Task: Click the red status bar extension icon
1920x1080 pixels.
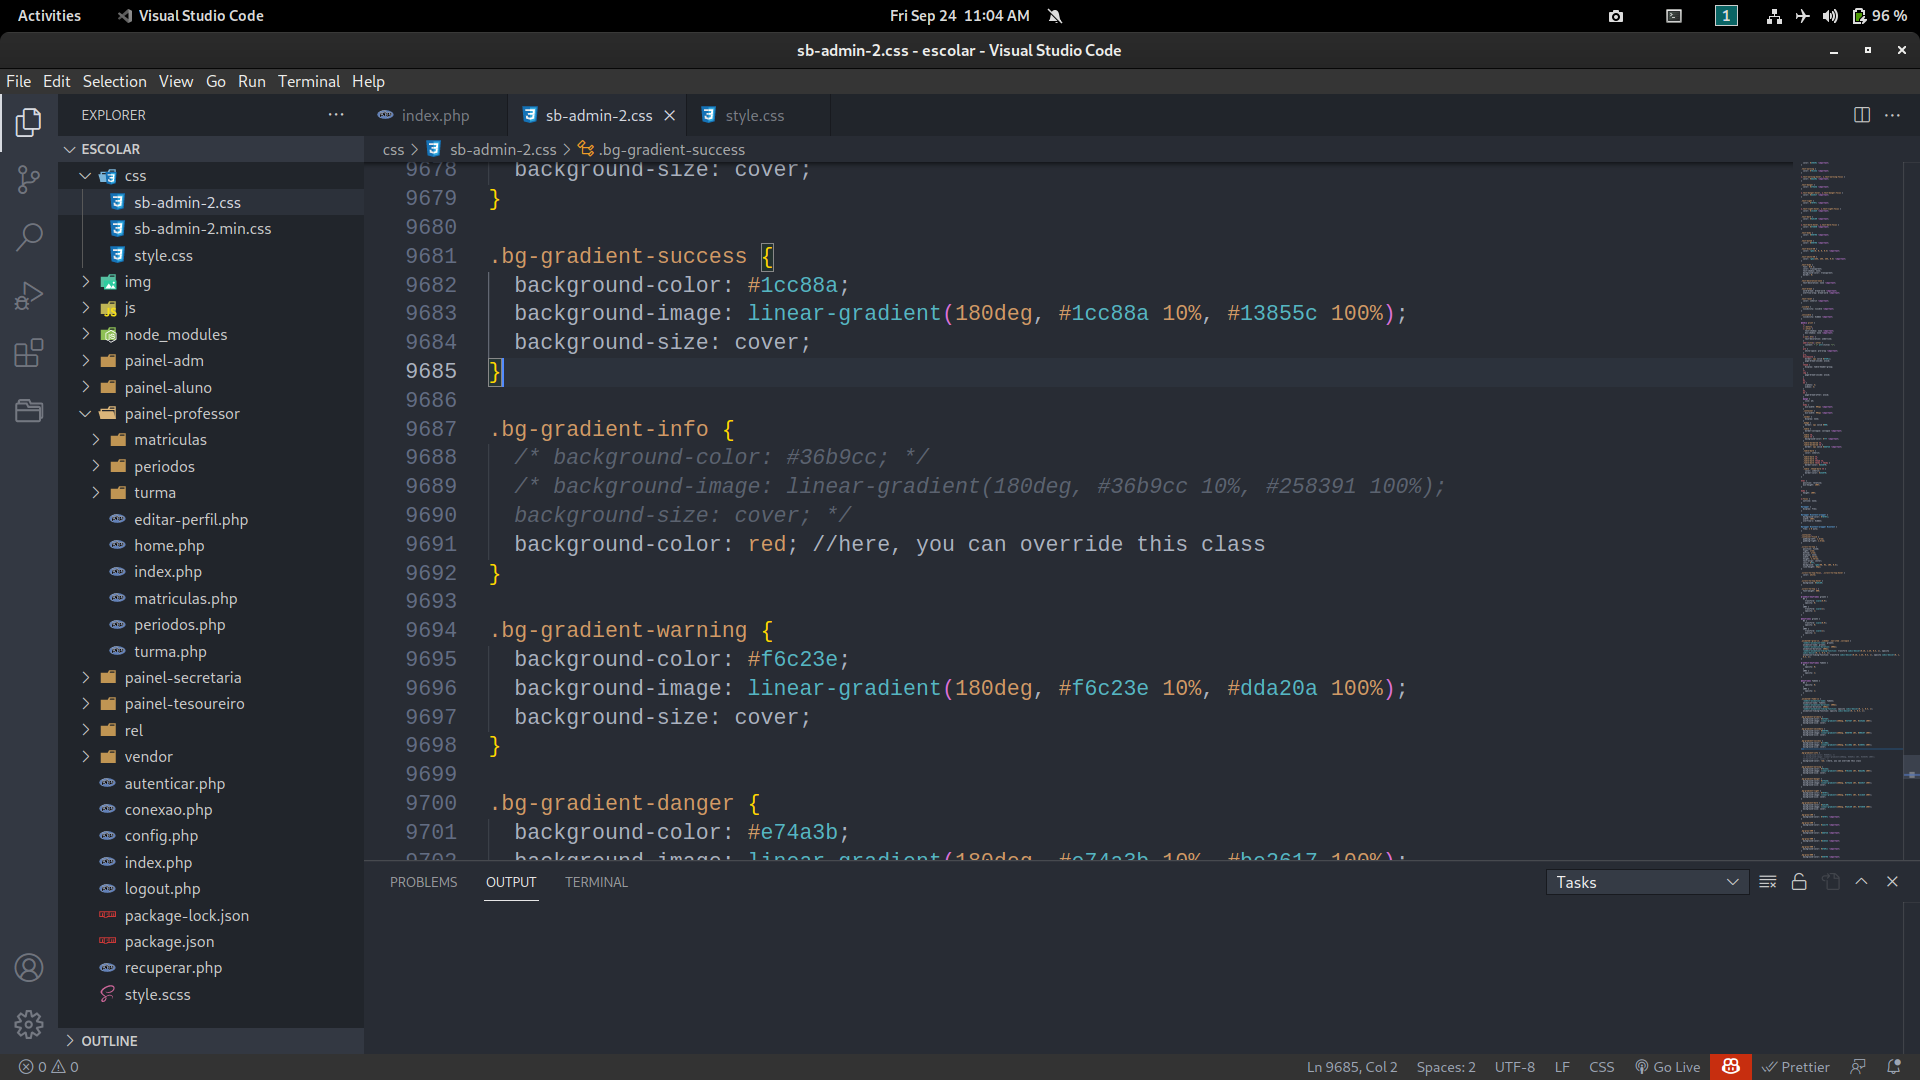Action: [x=1731, y=1067]
